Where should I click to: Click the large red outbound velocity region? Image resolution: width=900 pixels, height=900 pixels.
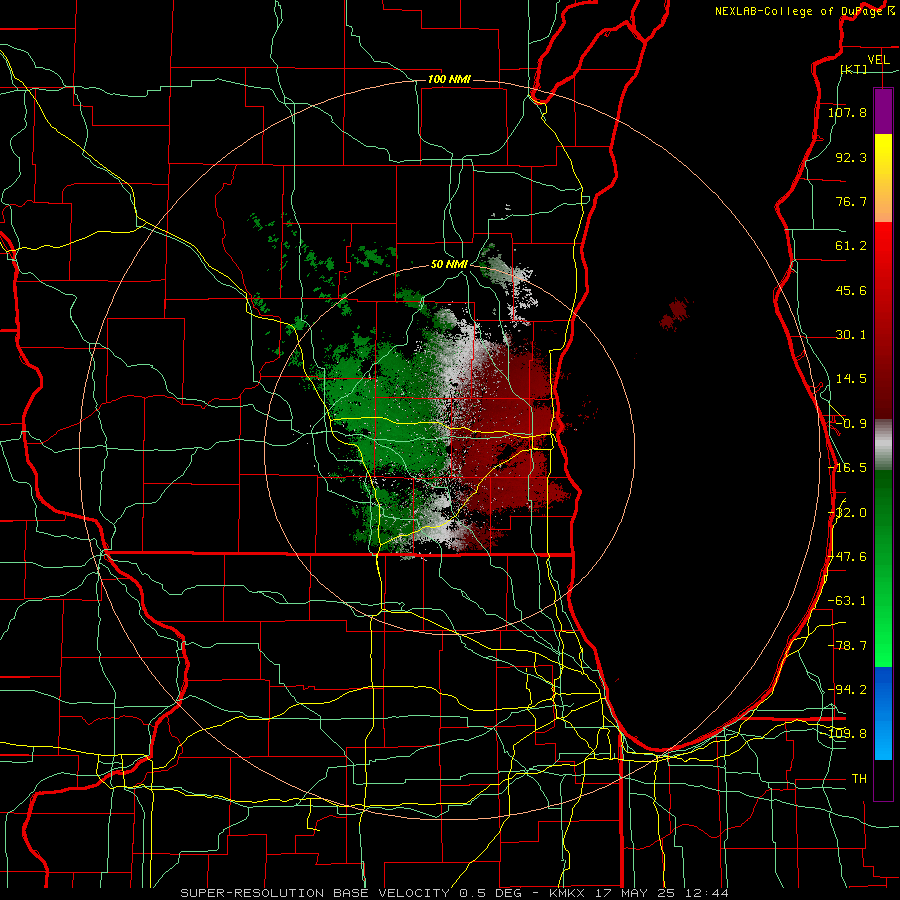coord(505,425)
